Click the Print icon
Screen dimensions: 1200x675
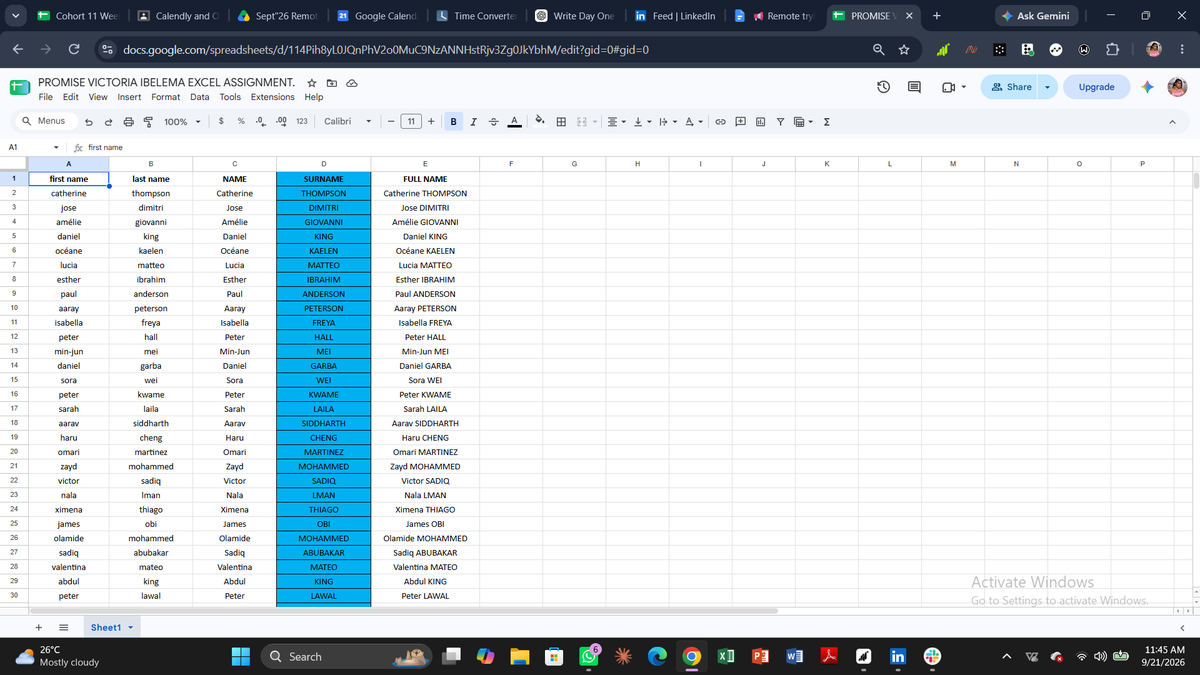130,121
